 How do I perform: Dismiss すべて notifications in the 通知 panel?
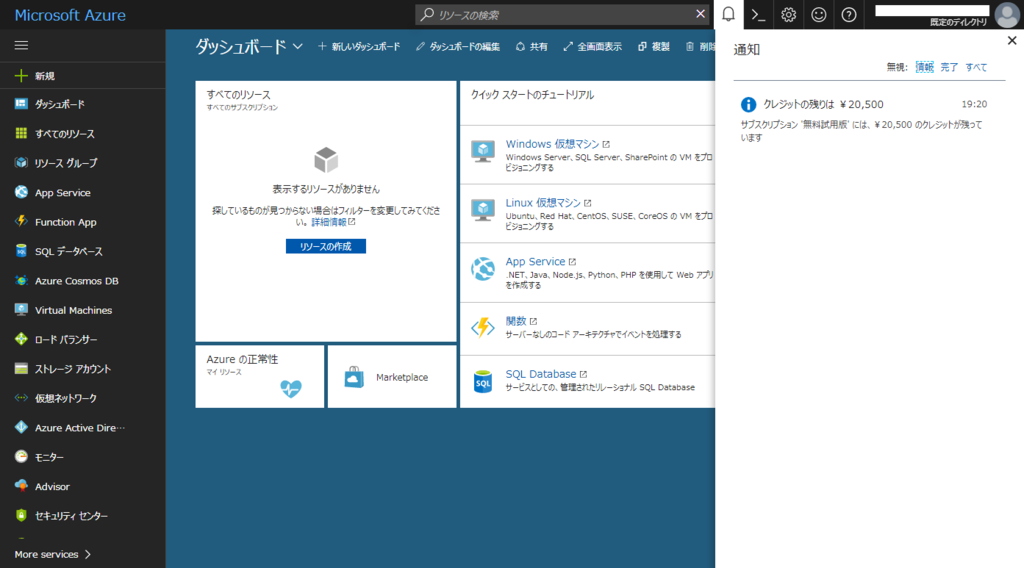click(x=976, y=67)
